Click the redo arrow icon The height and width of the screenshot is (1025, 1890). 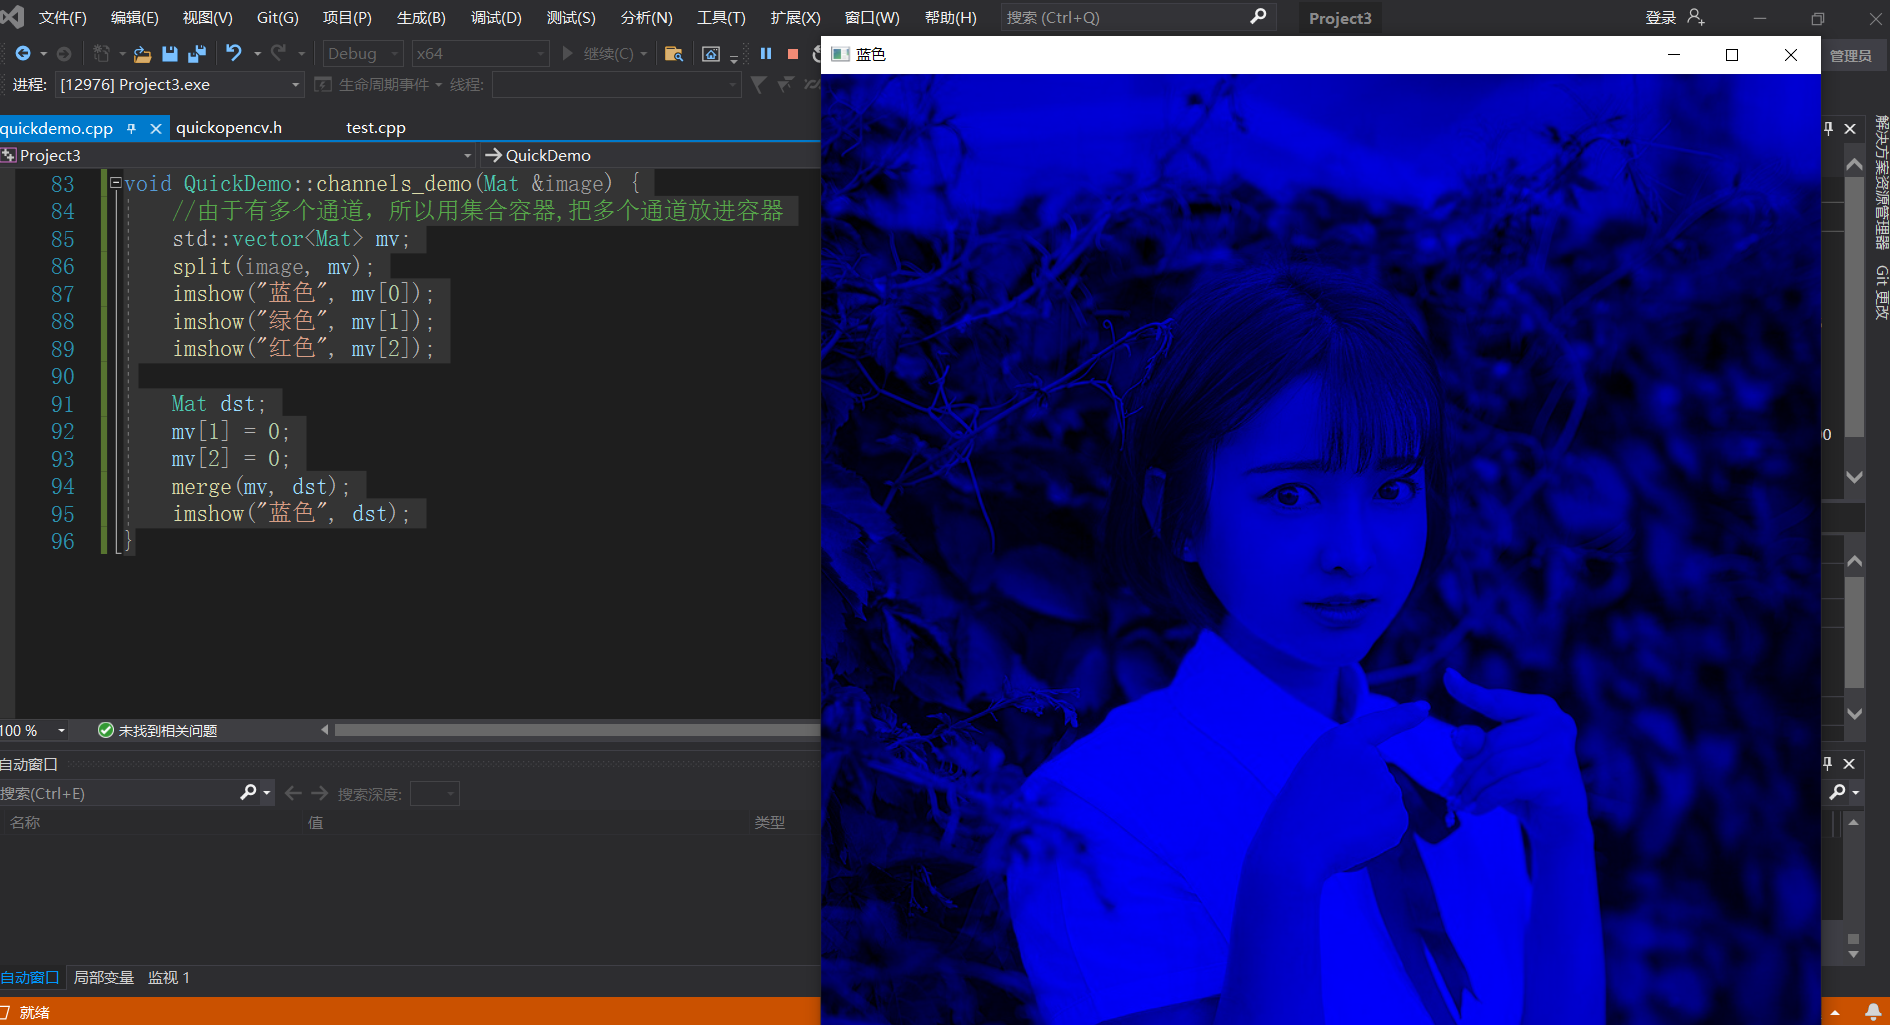[x=279, y=53]
